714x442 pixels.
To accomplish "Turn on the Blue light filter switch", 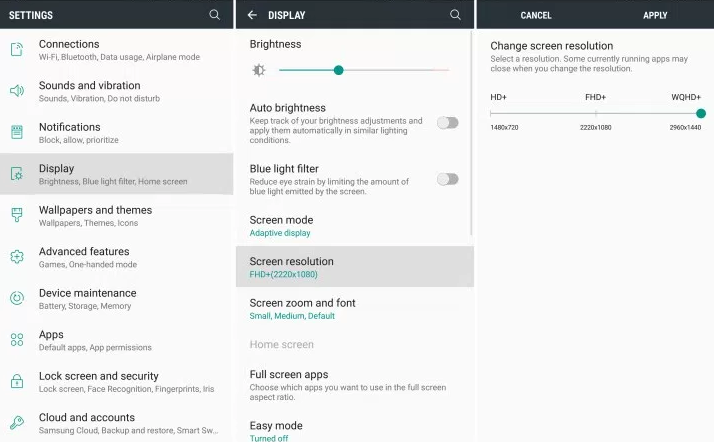I will (448, 179).
